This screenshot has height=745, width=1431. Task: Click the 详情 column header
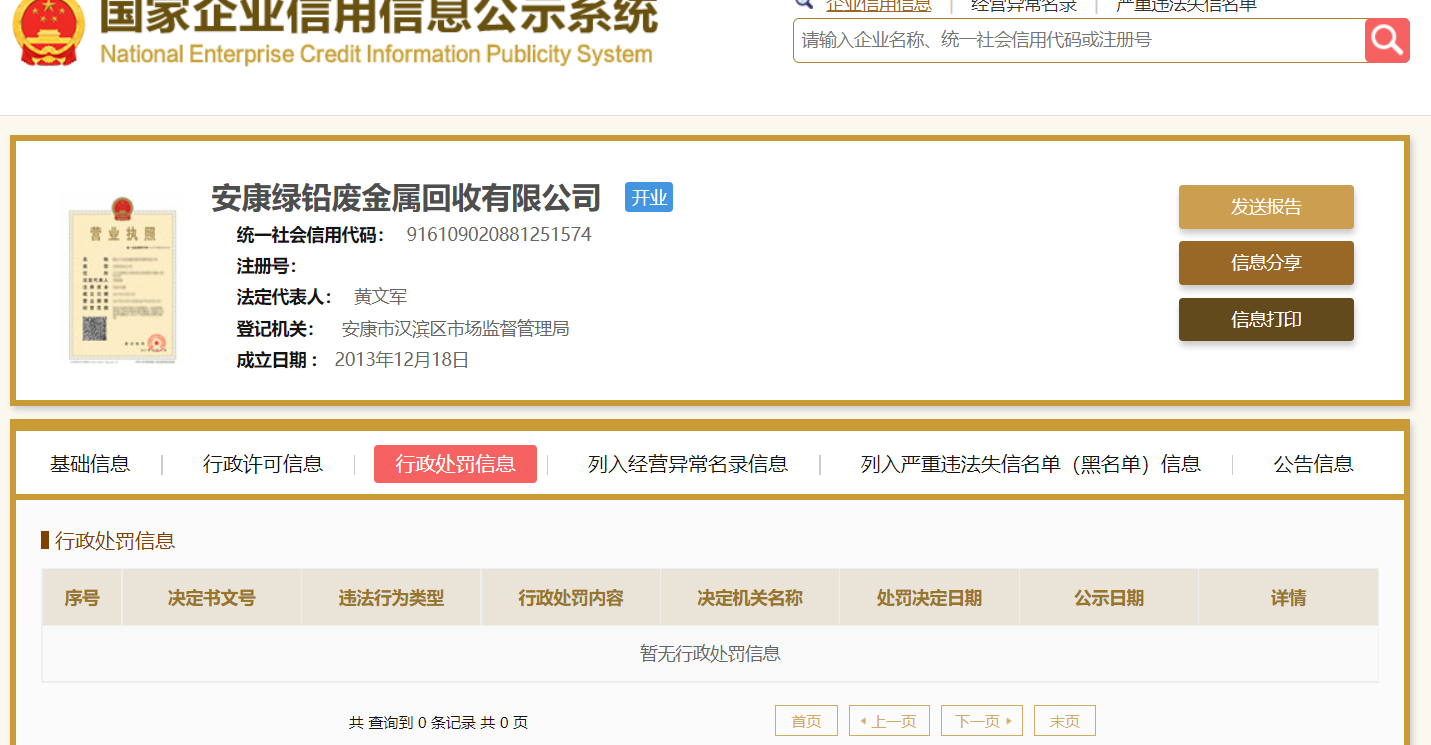tap(1288, 598)
